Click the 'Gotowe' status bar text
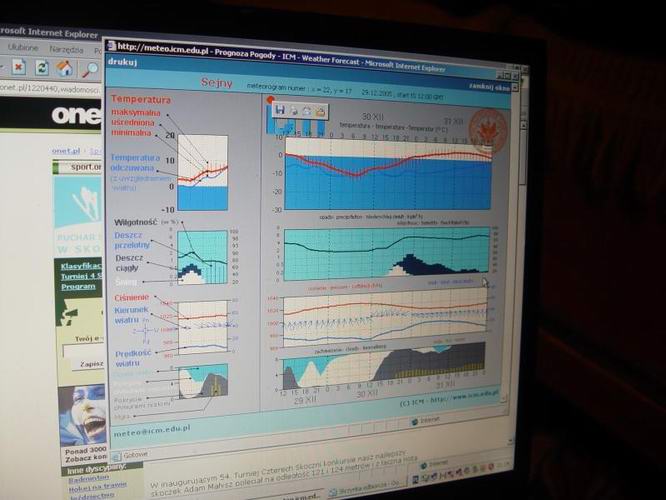 135,455
